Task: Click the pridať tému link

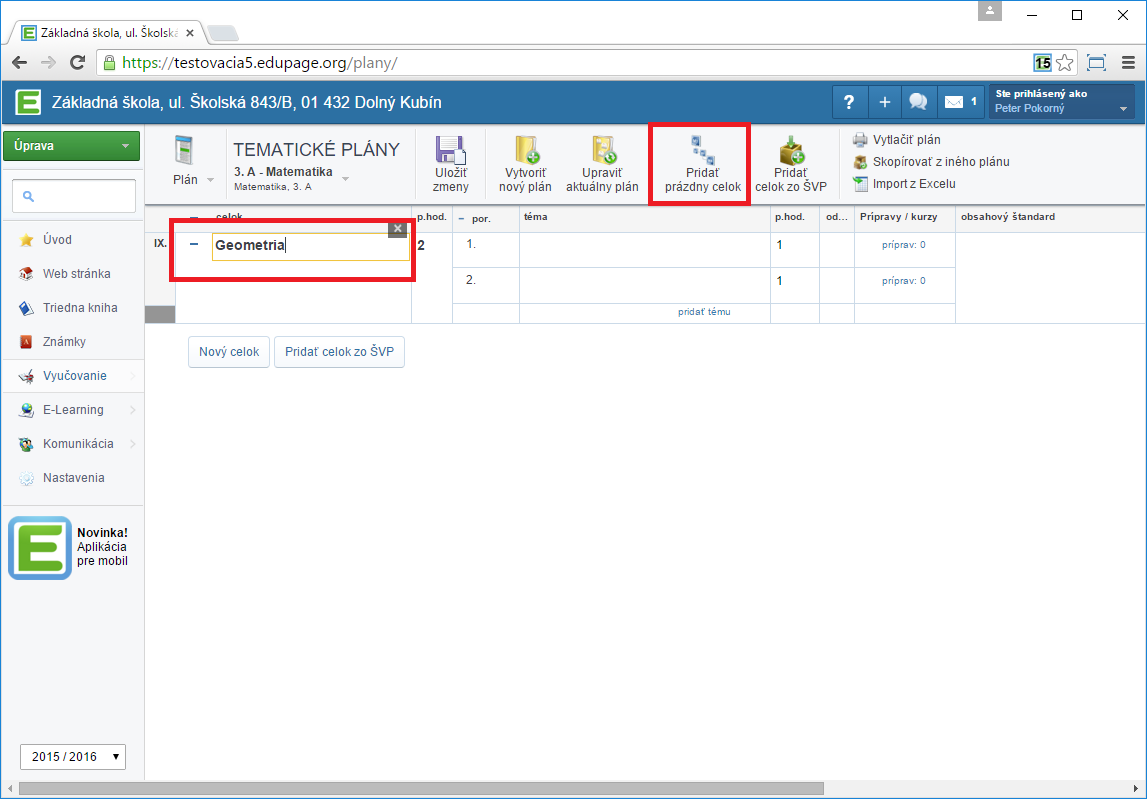Action: [704, 312]
